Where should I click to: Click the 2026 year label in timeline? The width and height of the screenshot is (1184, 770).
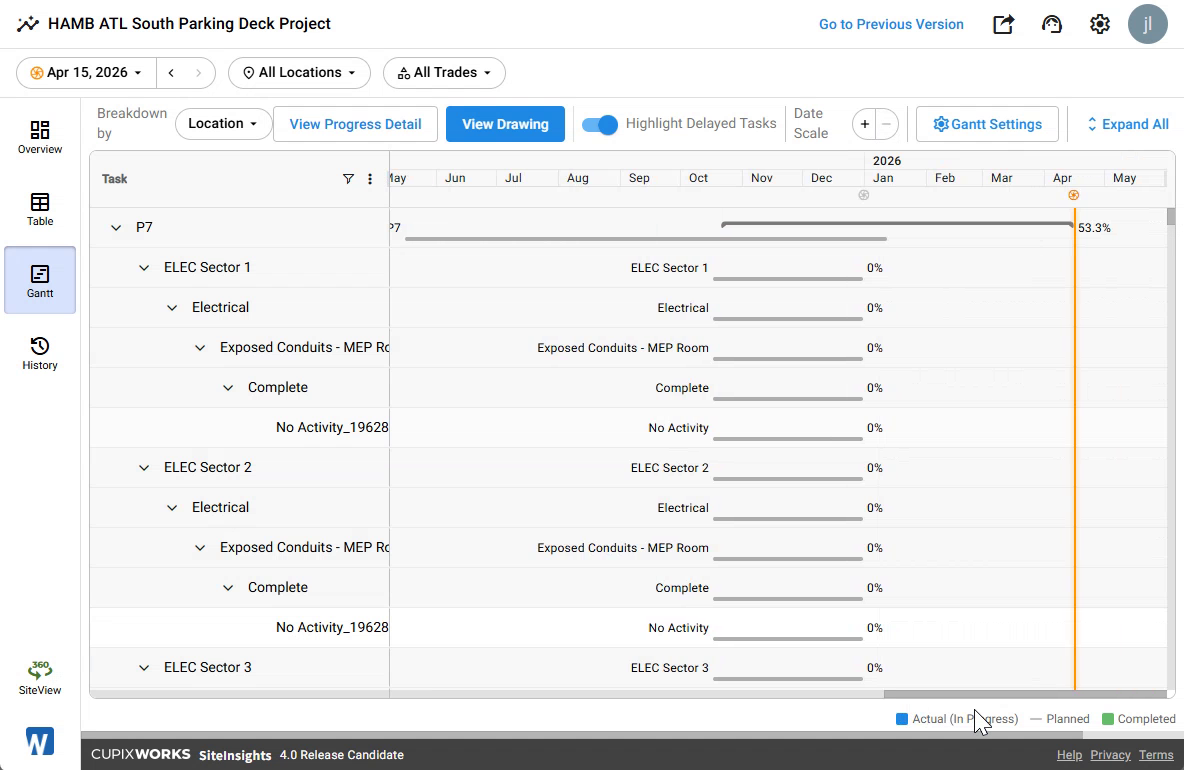coord(886,161)
